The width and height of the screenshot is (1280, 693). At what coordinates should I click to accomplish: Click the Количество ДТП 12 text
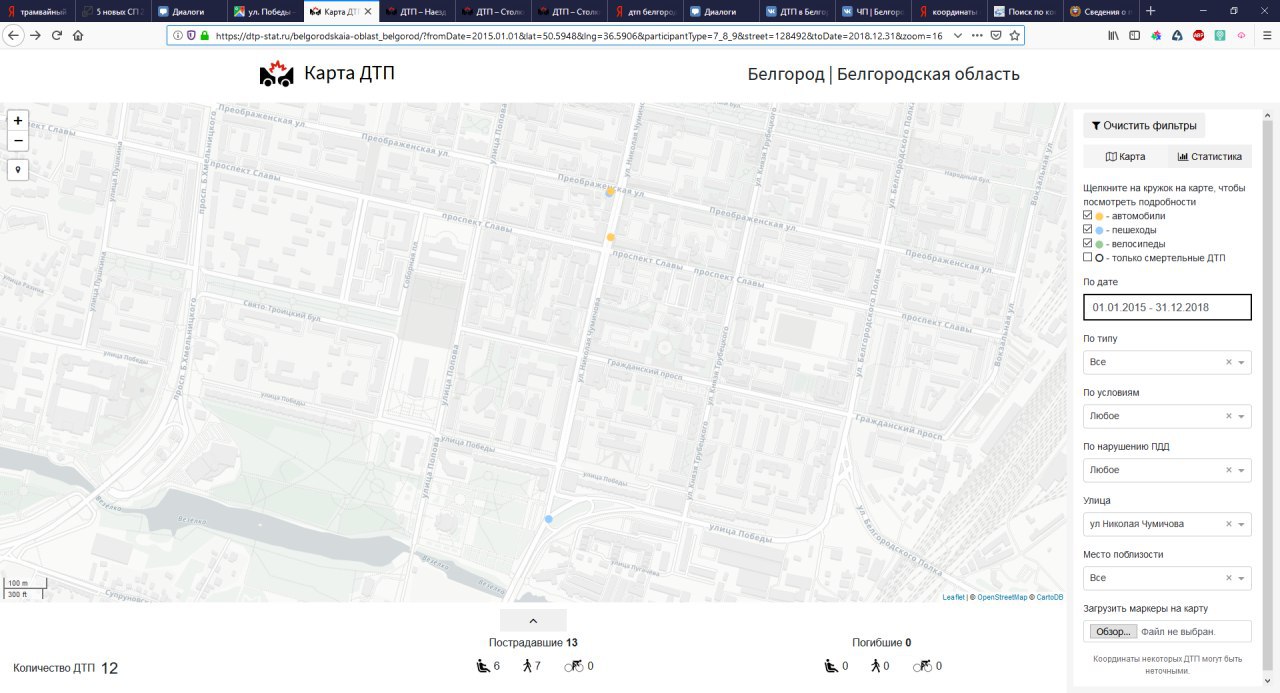click(65, 667)
